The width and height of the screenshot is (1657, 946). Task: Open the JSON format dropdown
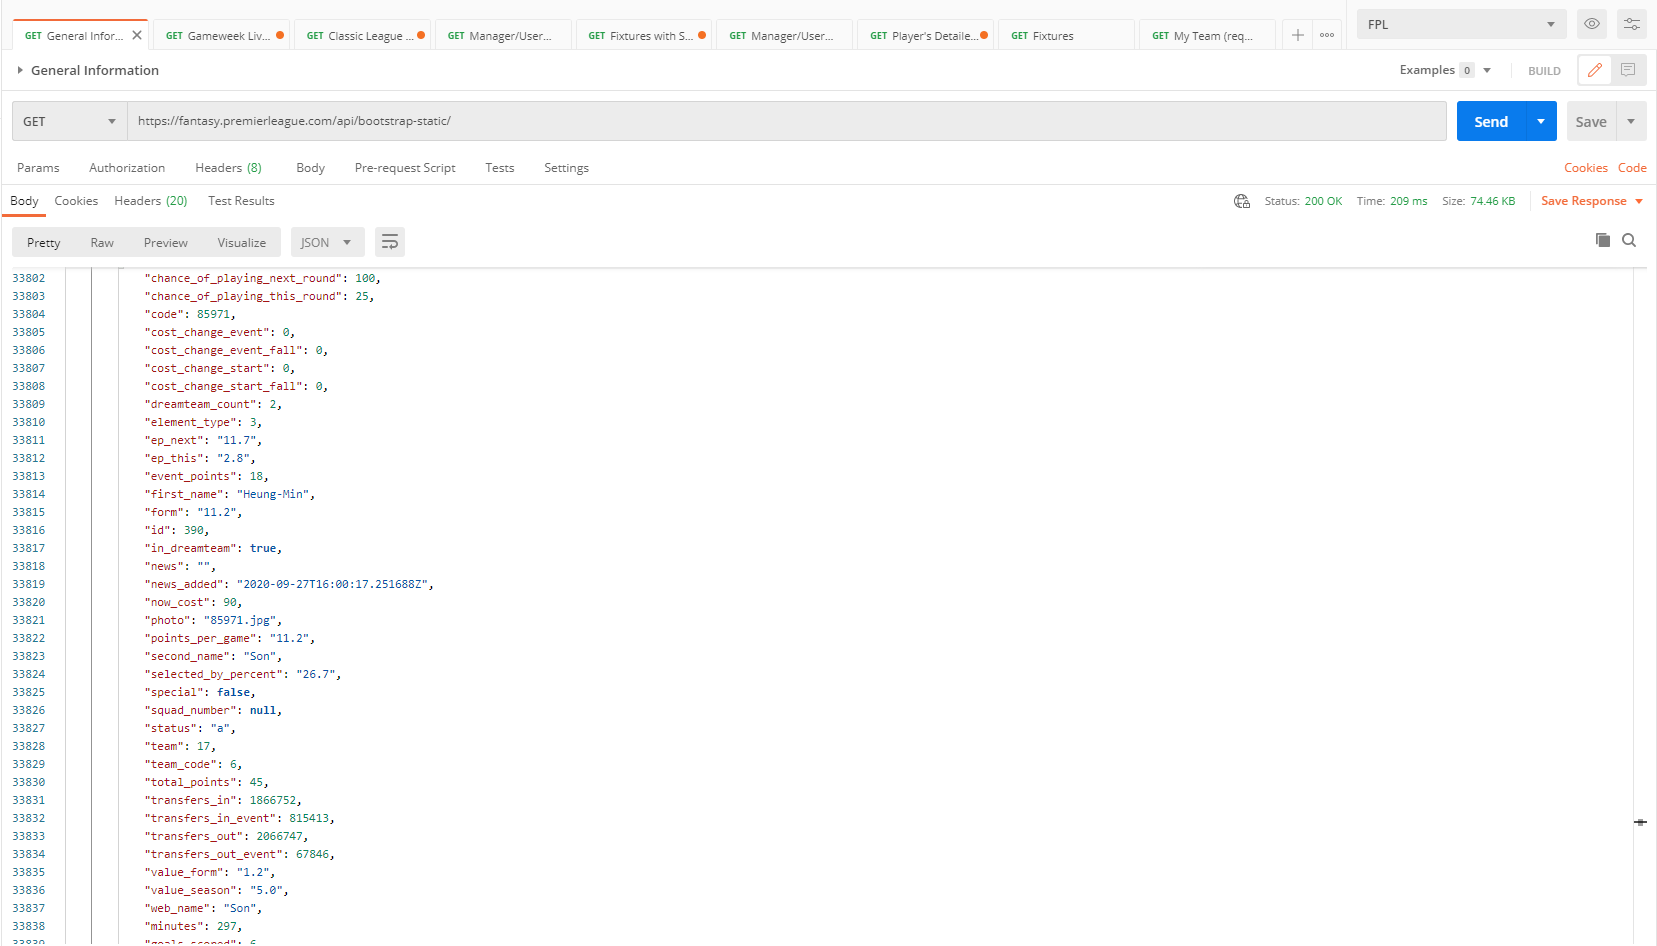pos(327,242)
